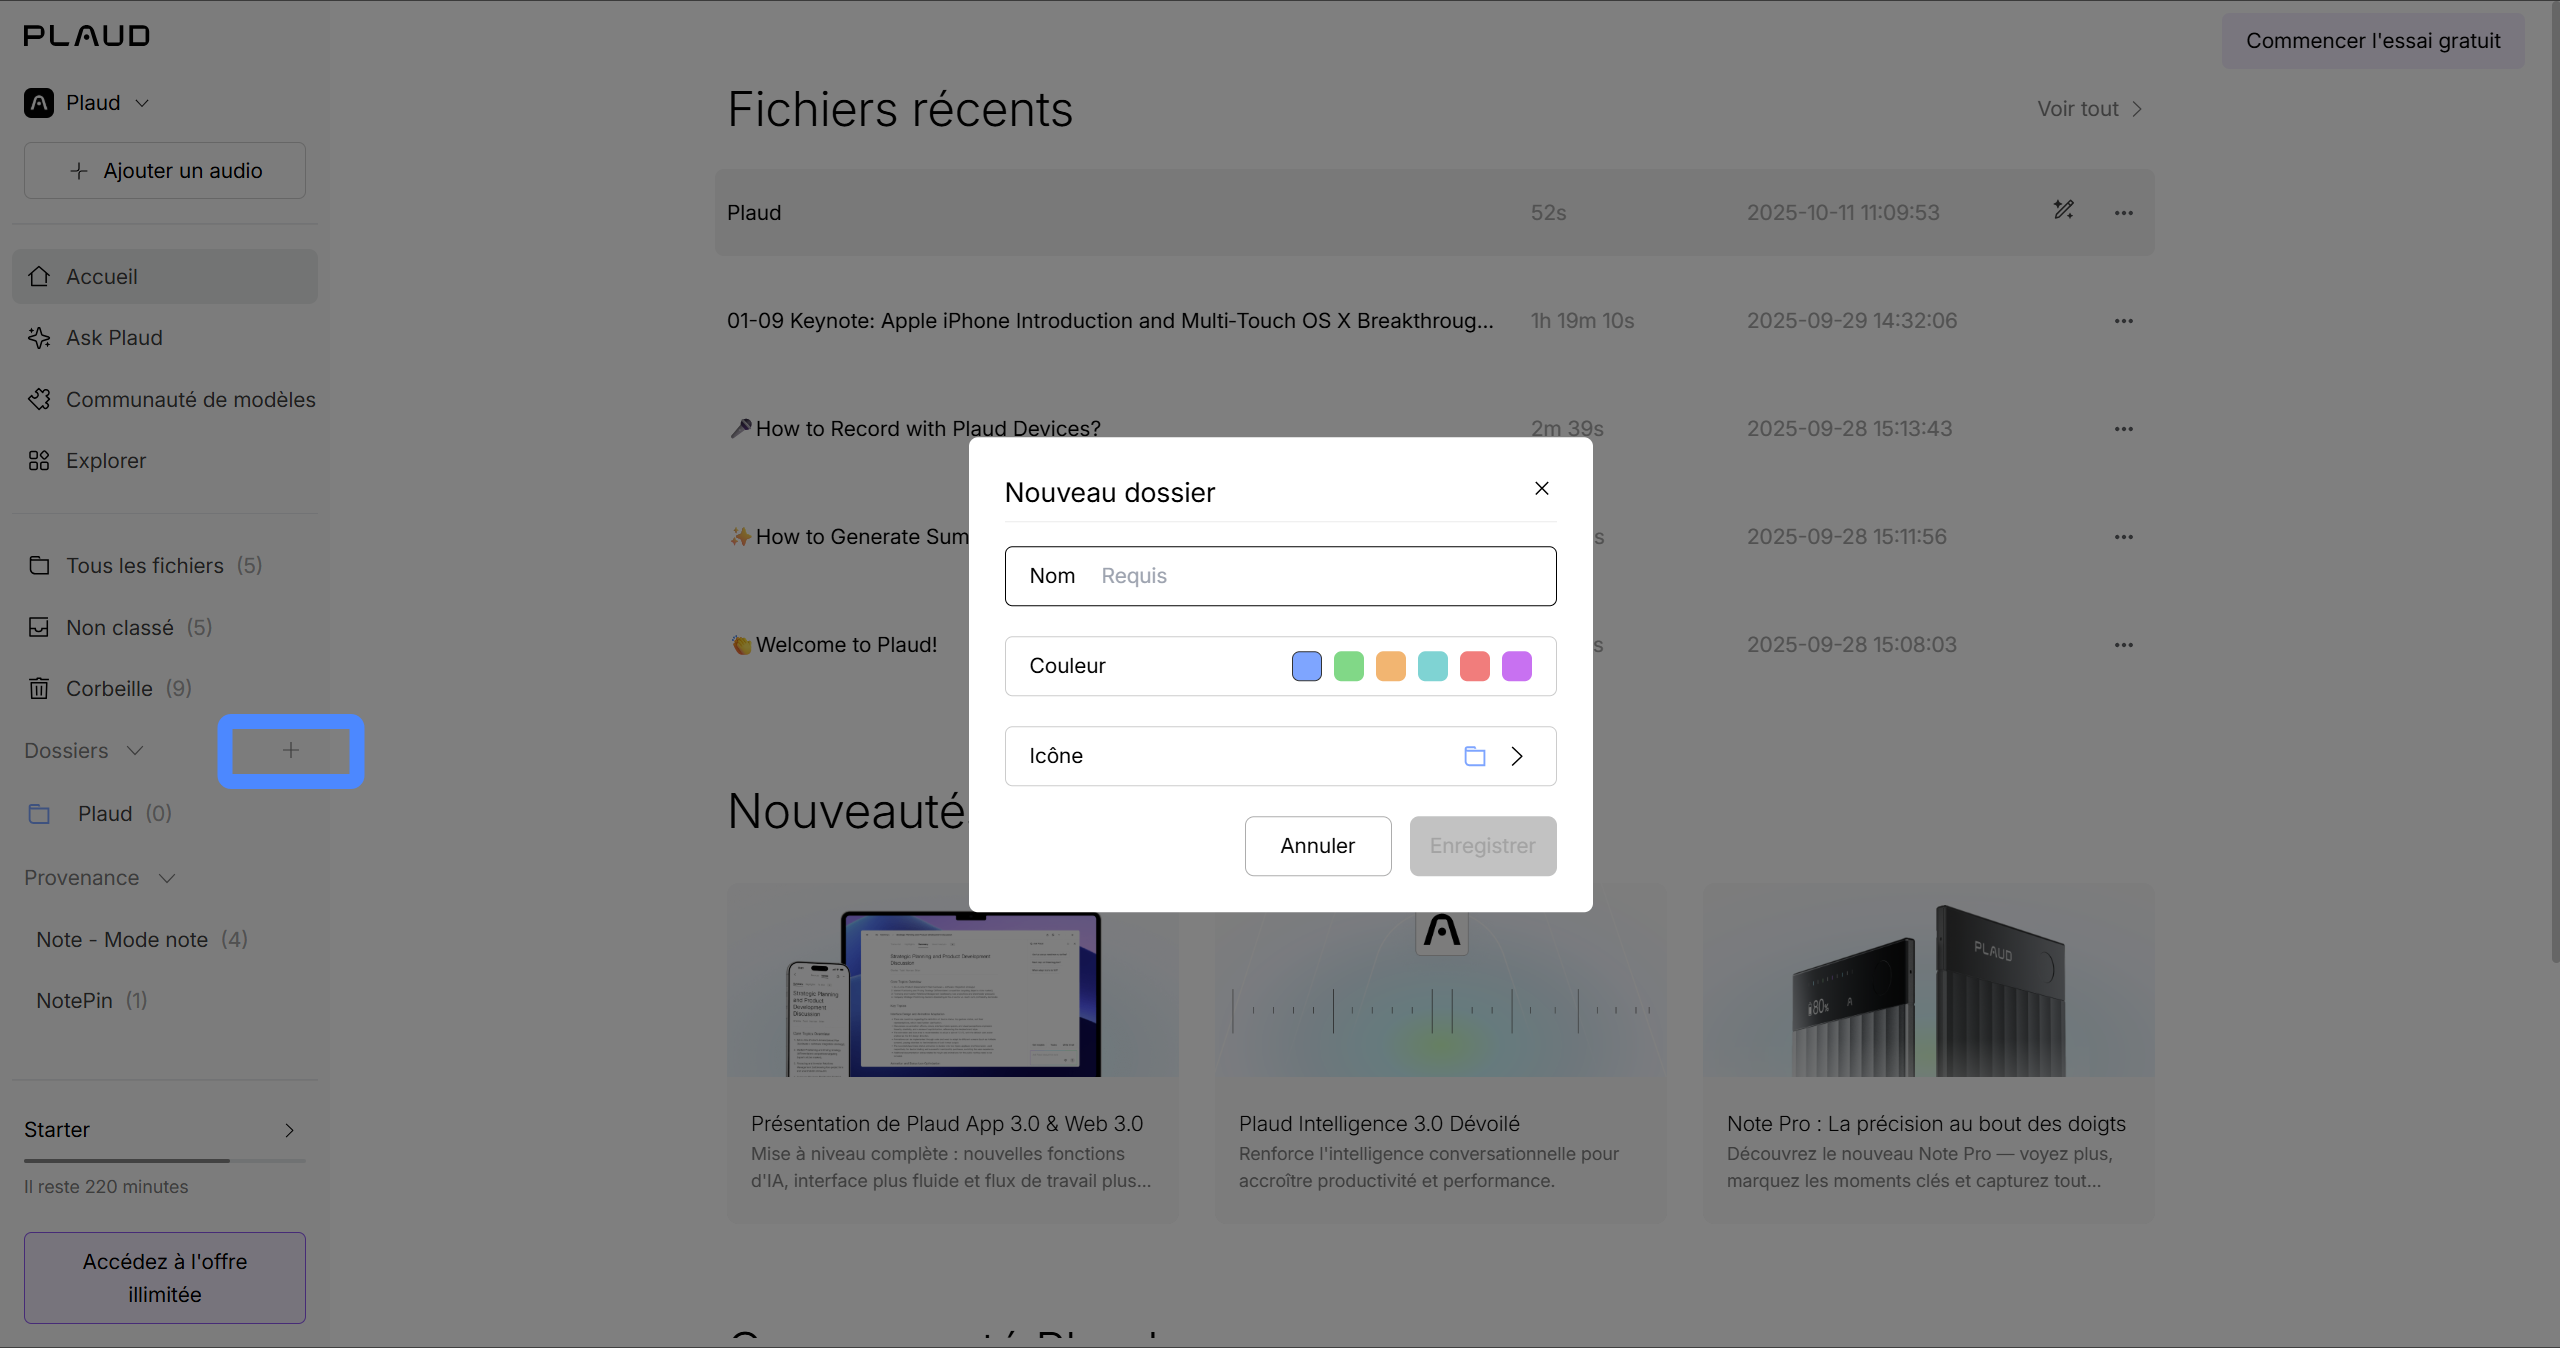Open the Plaud 52s recording
This screenshot has height=1348, width=2560.
coord(1434,213)
